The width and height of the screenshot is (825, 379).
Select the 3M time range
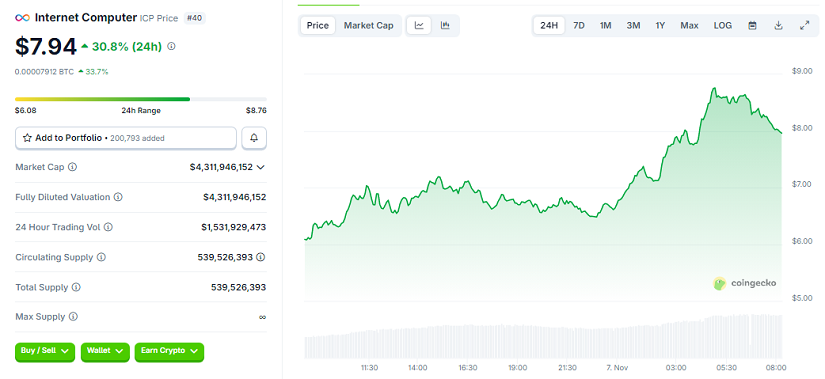(633, 25)
